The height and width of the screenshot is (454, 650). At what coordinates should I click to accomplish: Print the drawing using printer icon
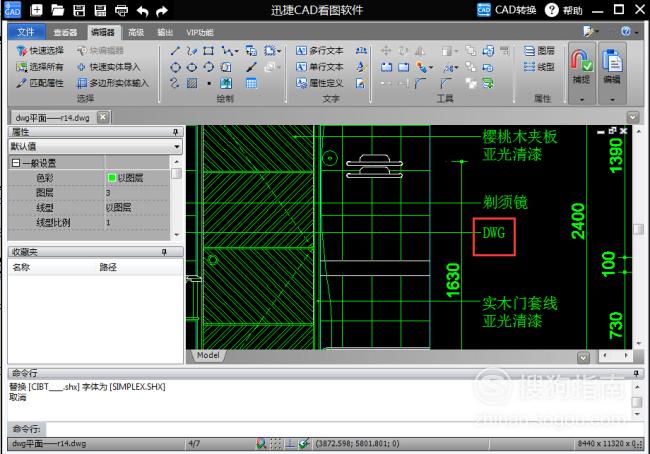tap(121, 10)
